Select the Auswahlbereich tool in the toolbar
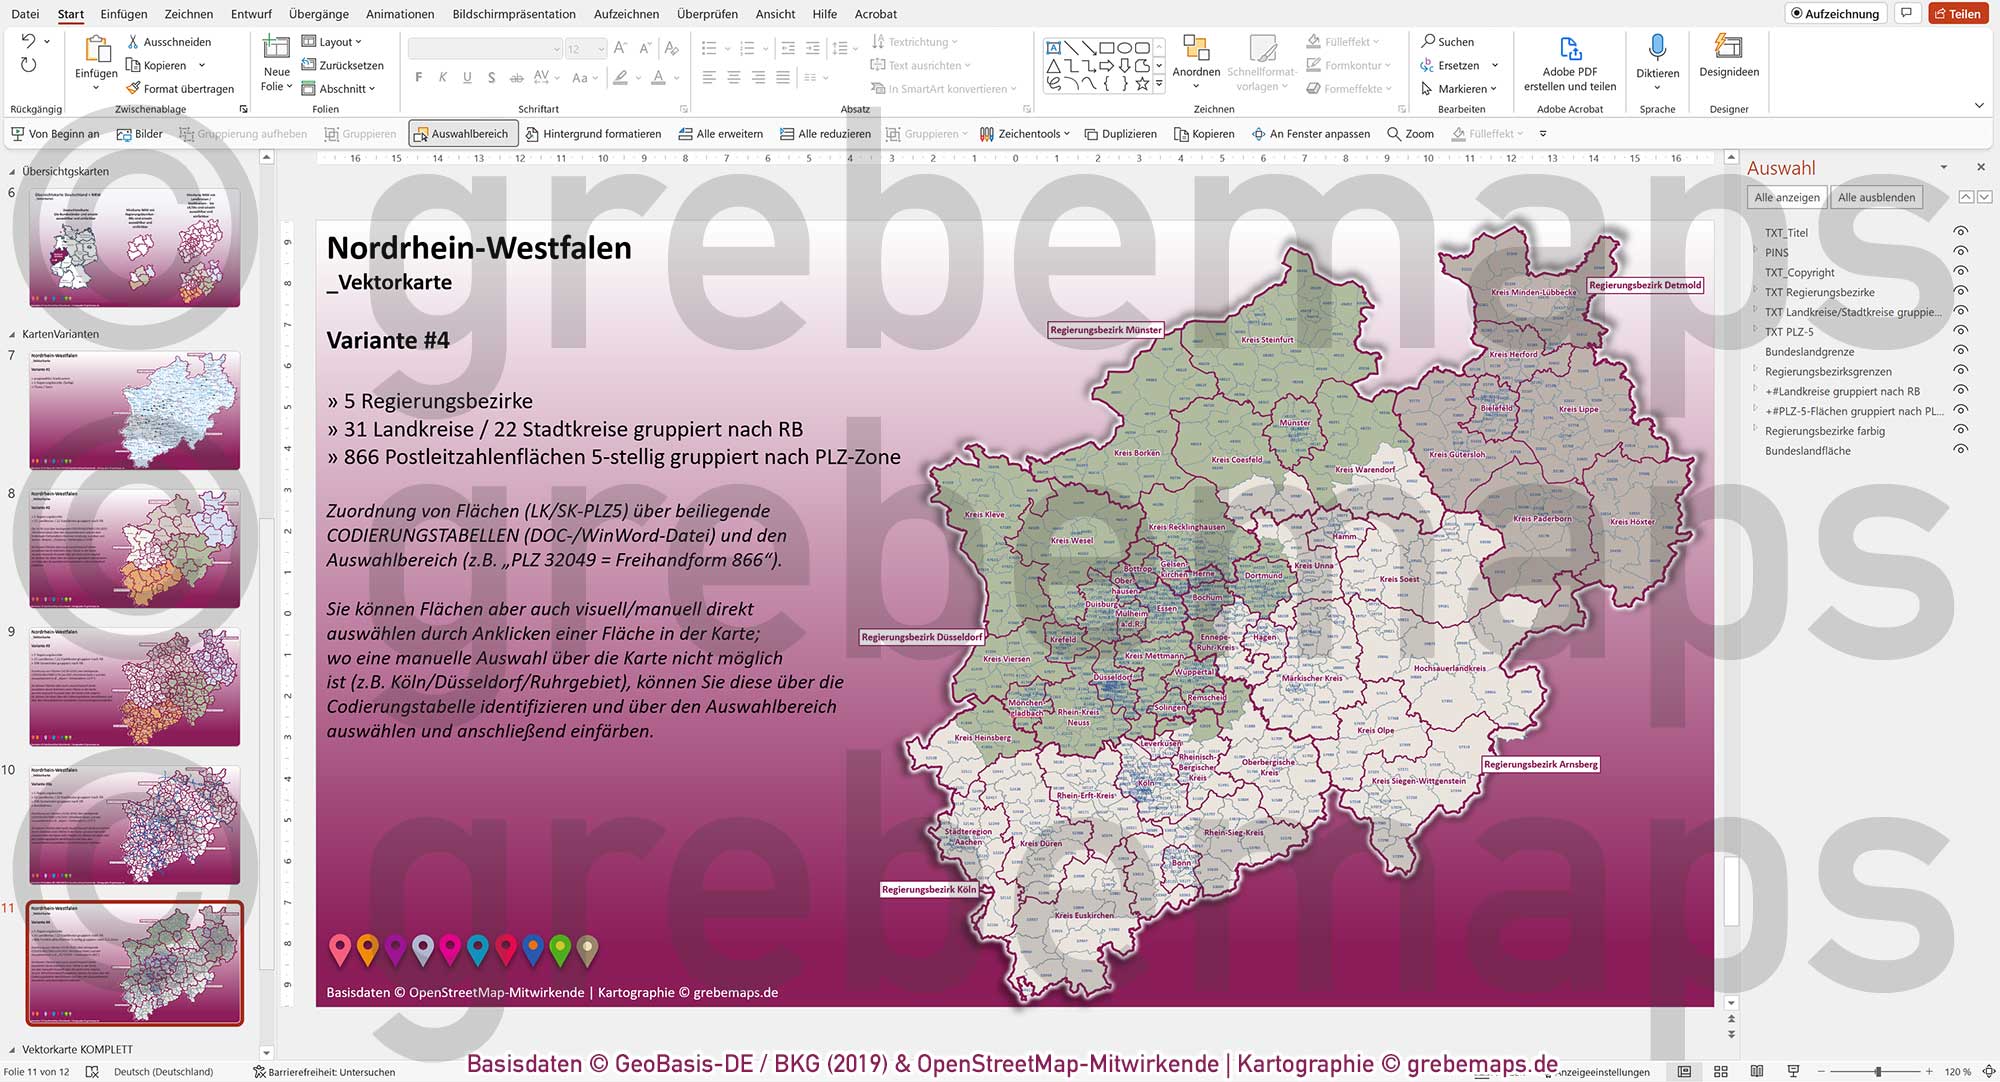The width and height of the screenshot is (2000, 1082). (462, 133)
